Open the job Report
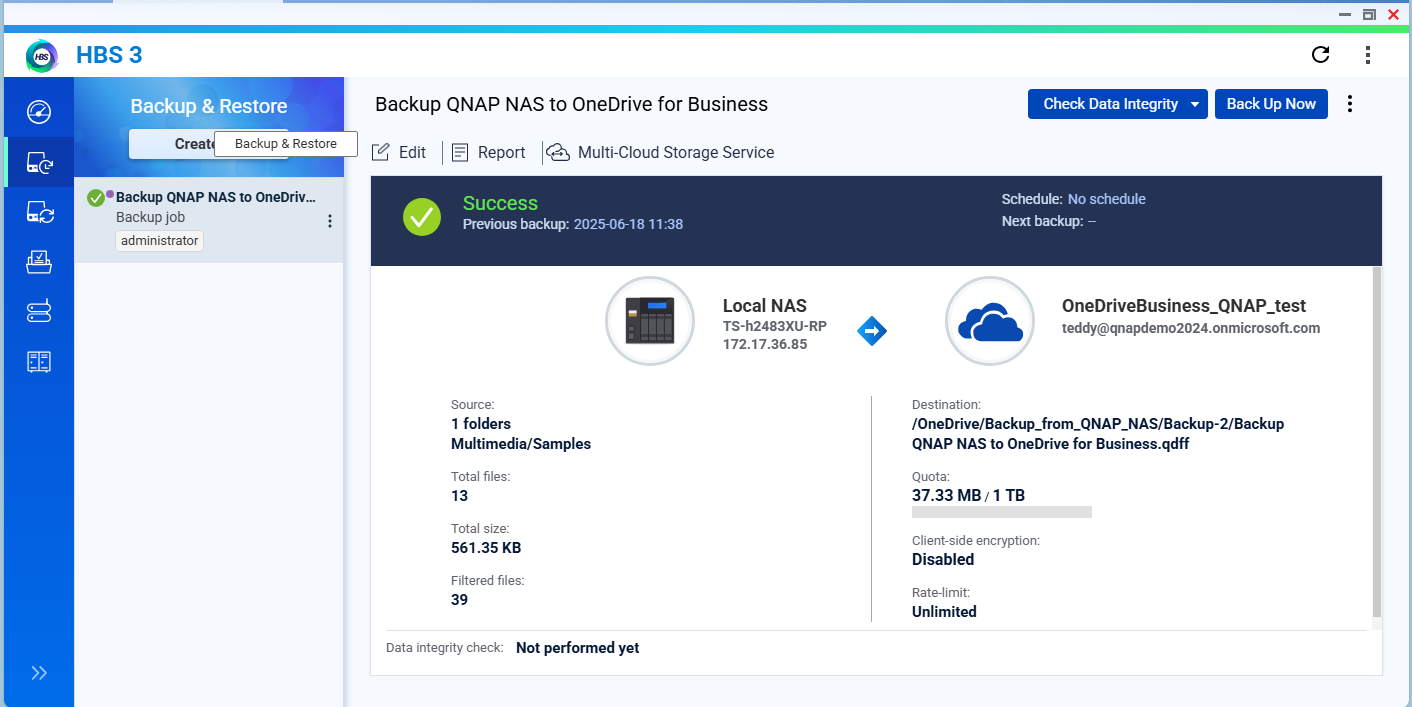This screenshot has width=1412, height=707. click(489, 153)
